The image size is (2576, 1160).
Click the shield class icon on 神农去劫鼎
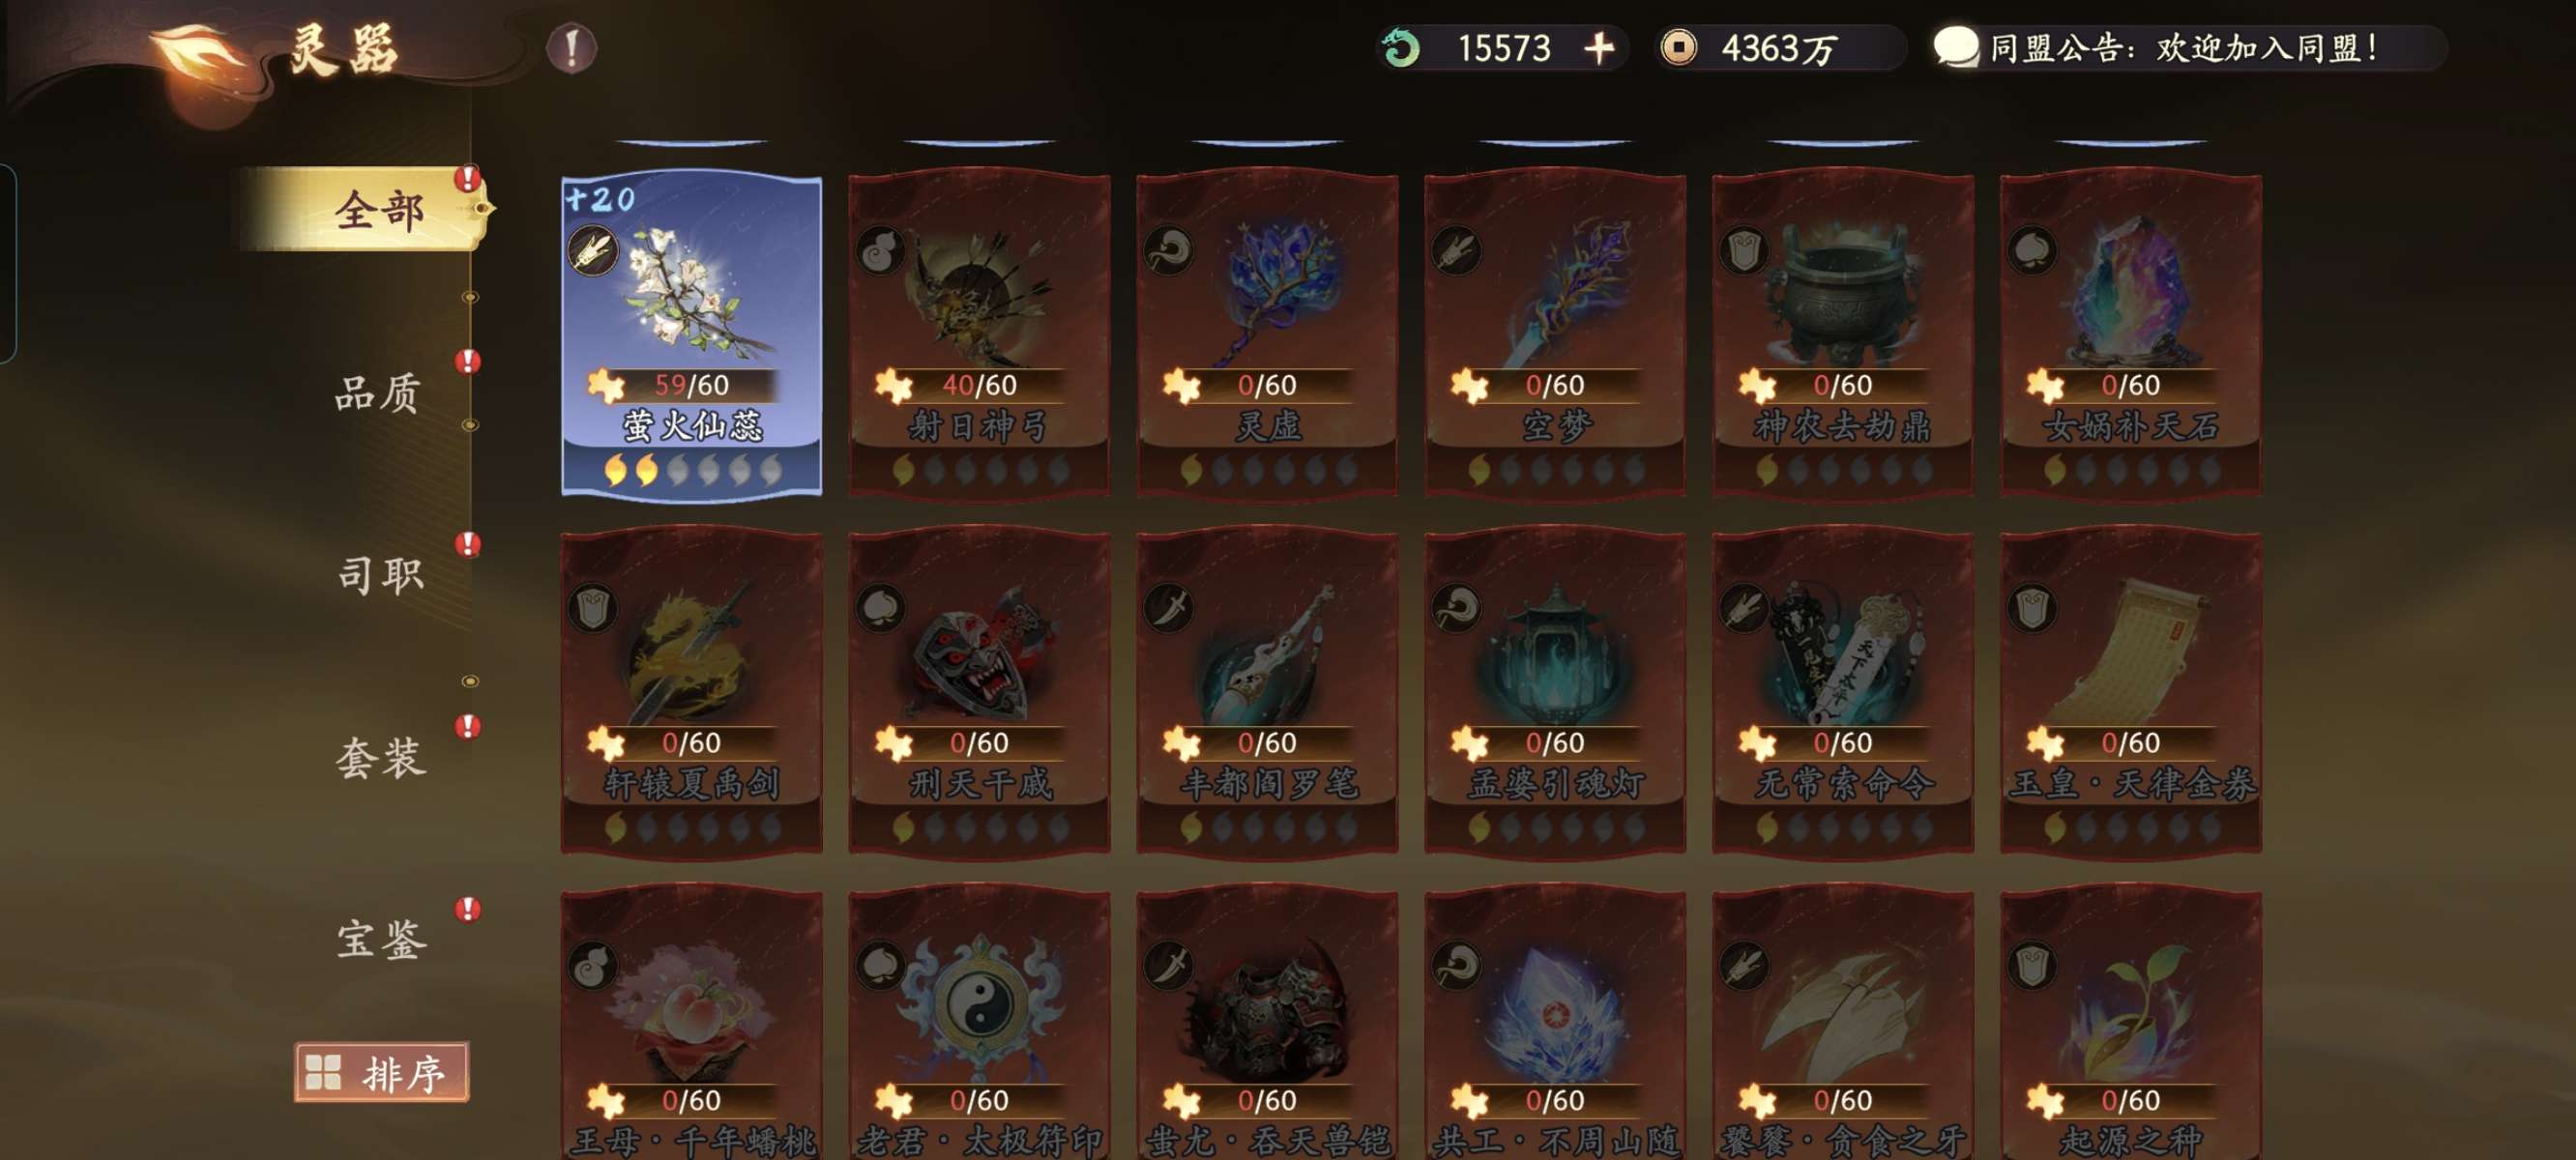[x=1744, y=251]
